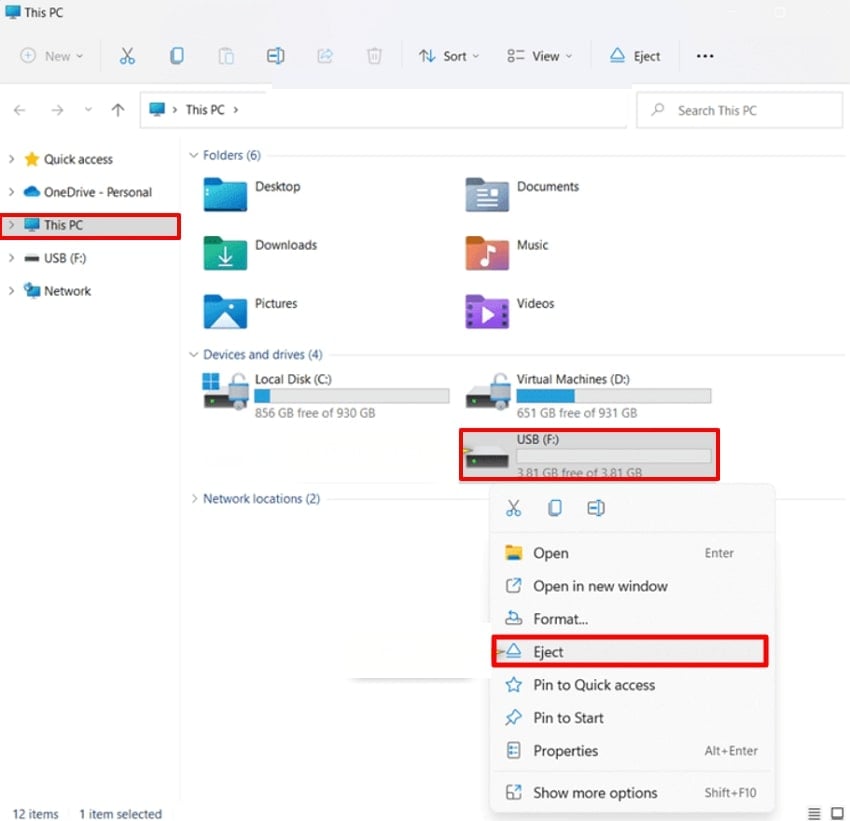This screenshot has width=850, height=821.
Task: Go up one level with the up arrow
Action: pos(118,110)
